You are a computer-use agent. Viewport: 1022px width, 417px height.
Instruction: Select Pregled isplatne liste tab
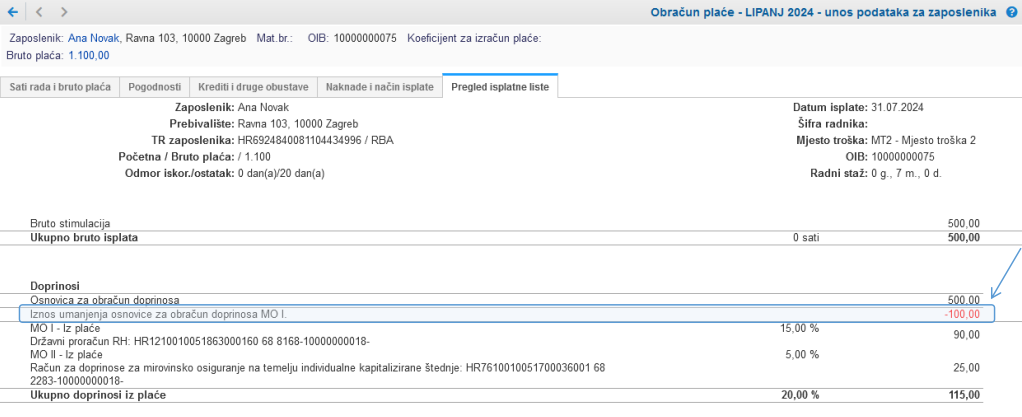point(500,87)
